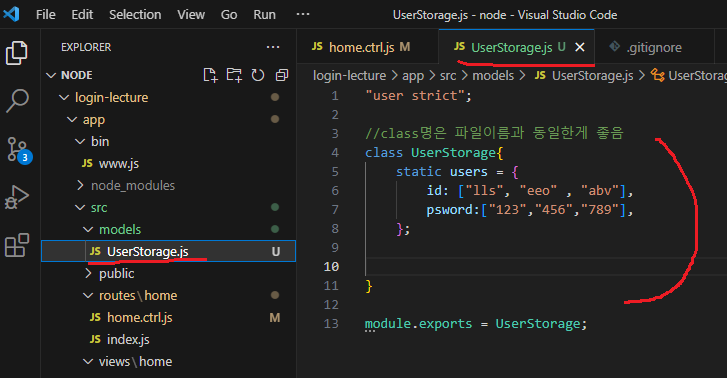The width and height of the screenshot is (727, 378).
Task: Click the VS Code logo icon
Action: [11, 14]
